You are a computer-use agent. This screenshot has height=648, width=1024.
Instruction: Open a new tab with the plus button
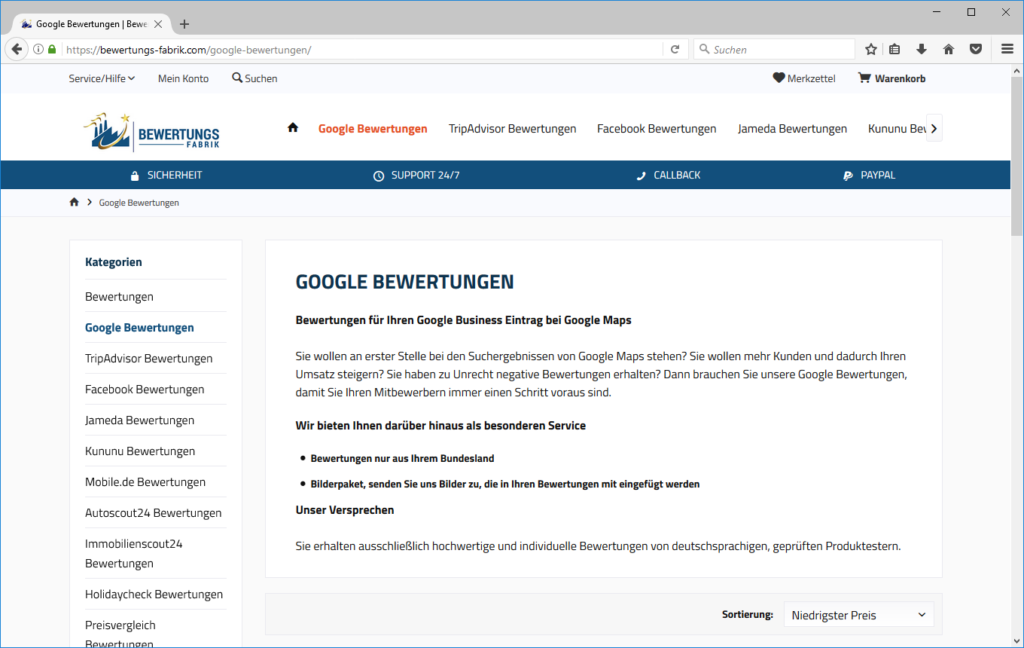pyautogui.click(x=184, y=24)
